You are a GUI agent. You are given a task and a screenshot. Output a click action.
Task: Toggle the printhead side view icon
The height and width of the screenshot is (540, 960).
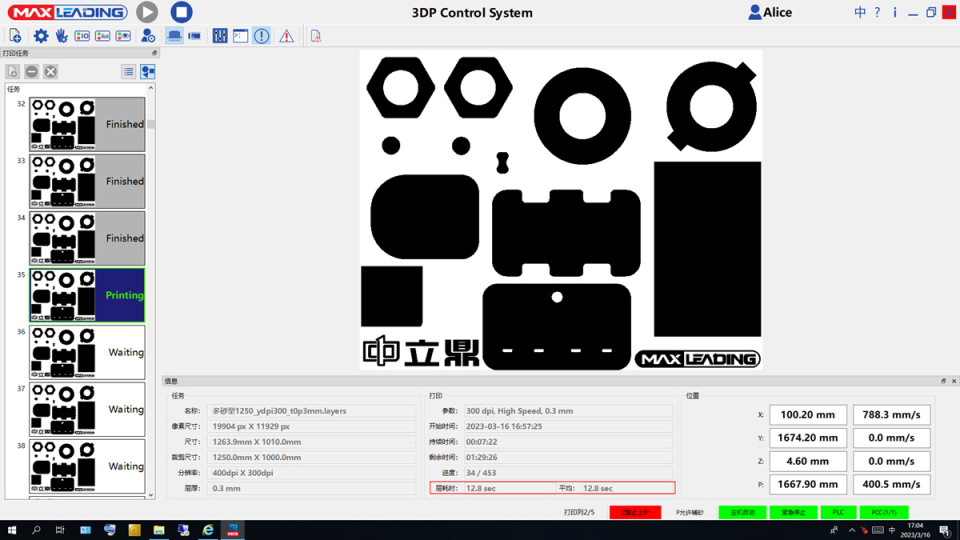point(195,36)
